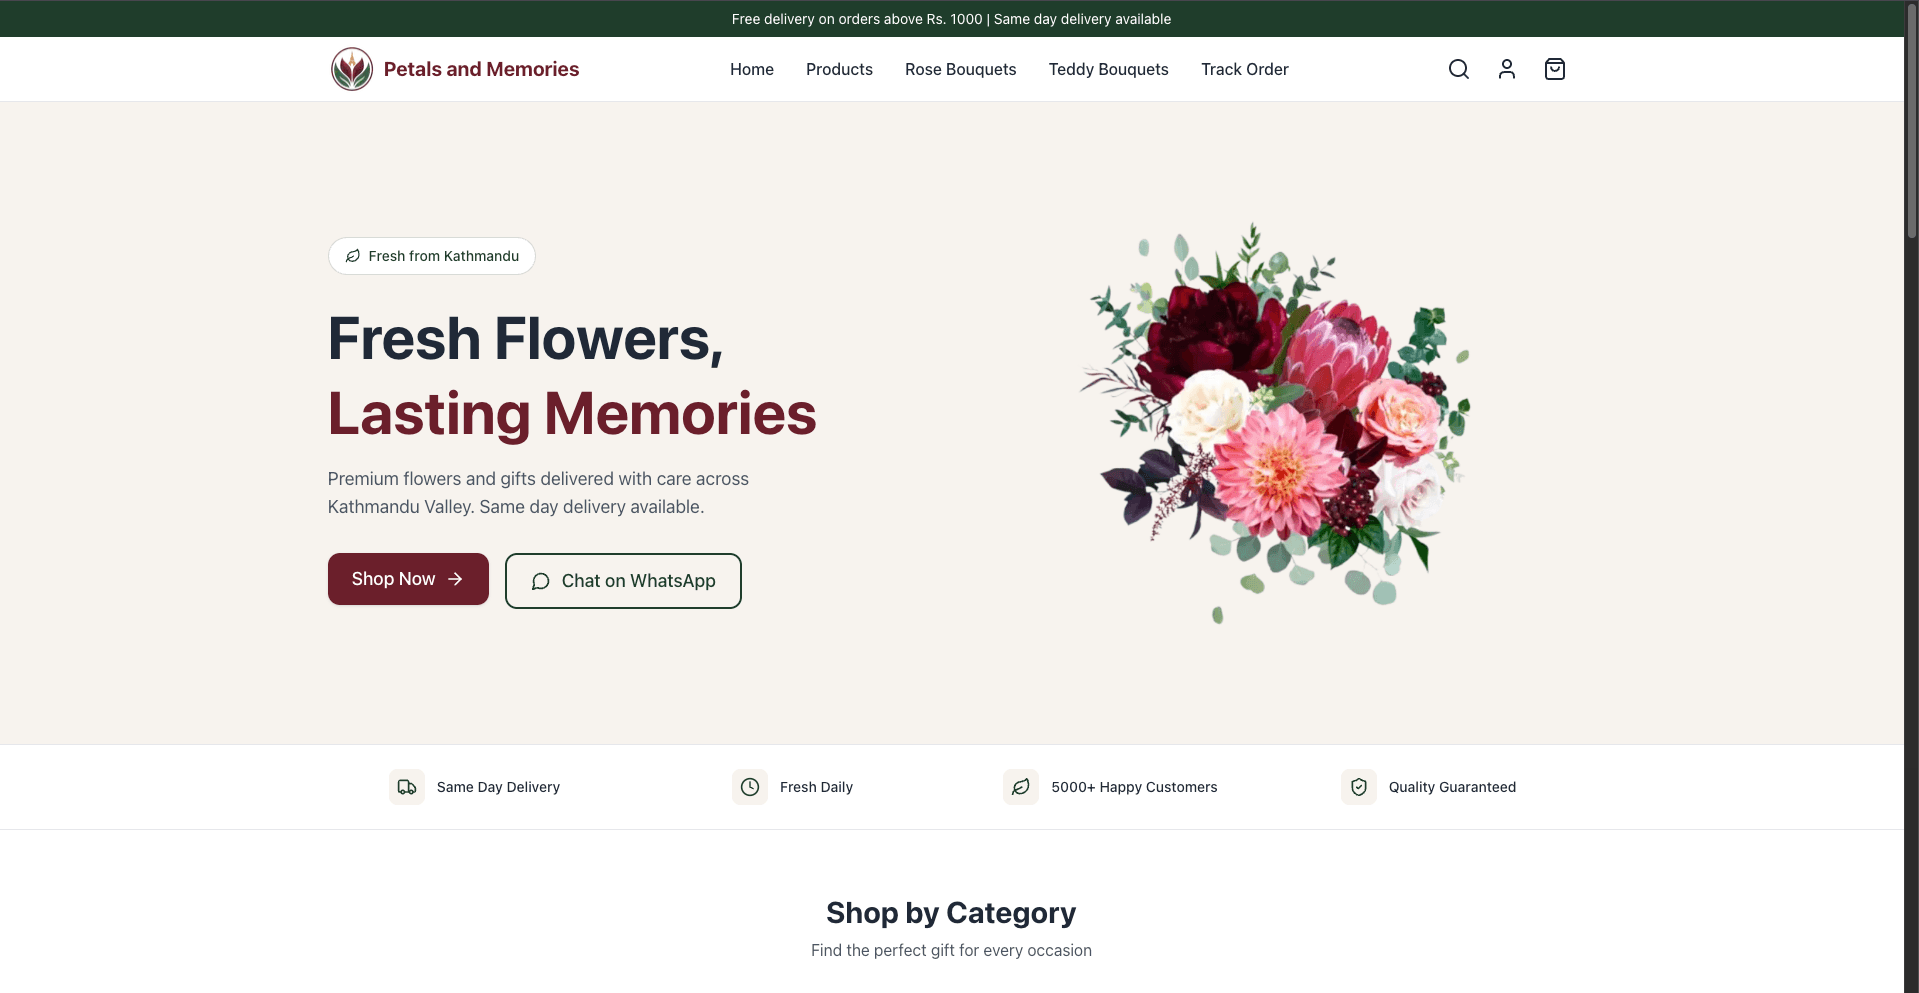Click the Petals and Memories logo emblem
This screenshot has width=1919, height=993.
pyautogui.click(x=352, y=69)
